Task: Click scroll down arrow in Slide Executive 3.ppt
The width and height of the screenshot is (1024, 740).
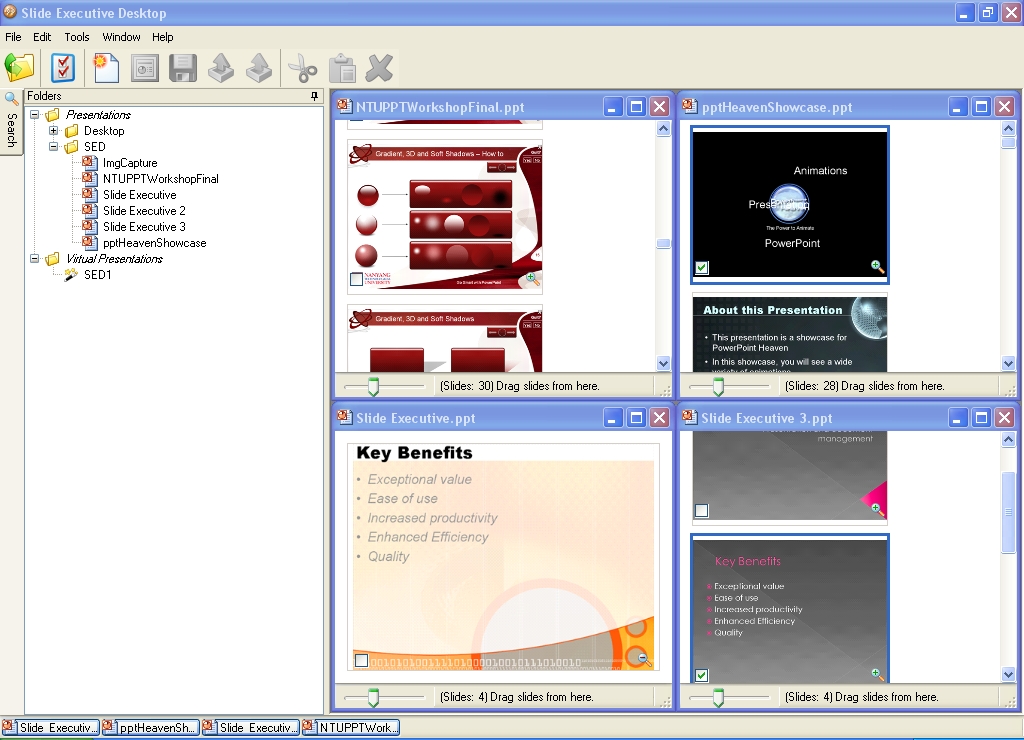Action: point(1008,675)
